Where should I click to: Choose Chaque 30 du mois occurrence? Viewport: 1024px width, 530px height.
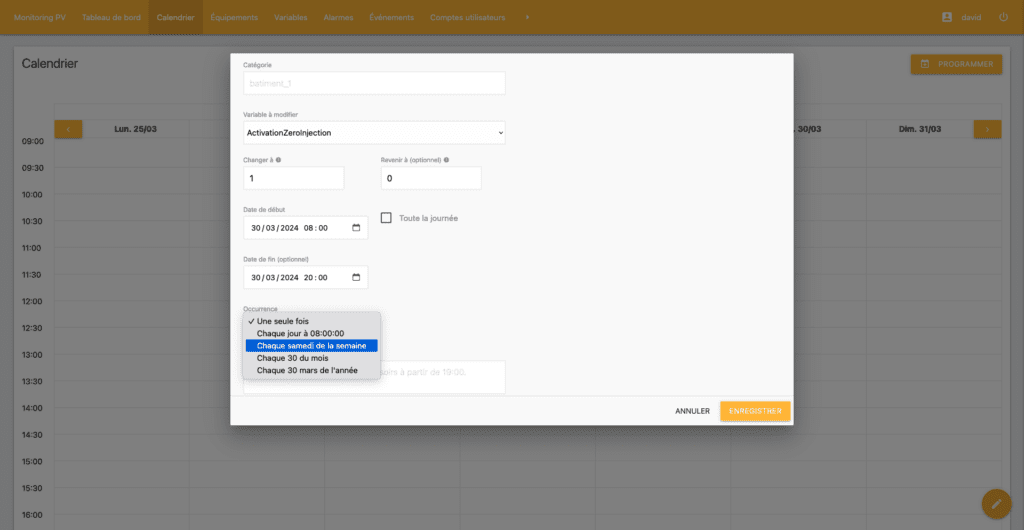[x=292, y=358]
